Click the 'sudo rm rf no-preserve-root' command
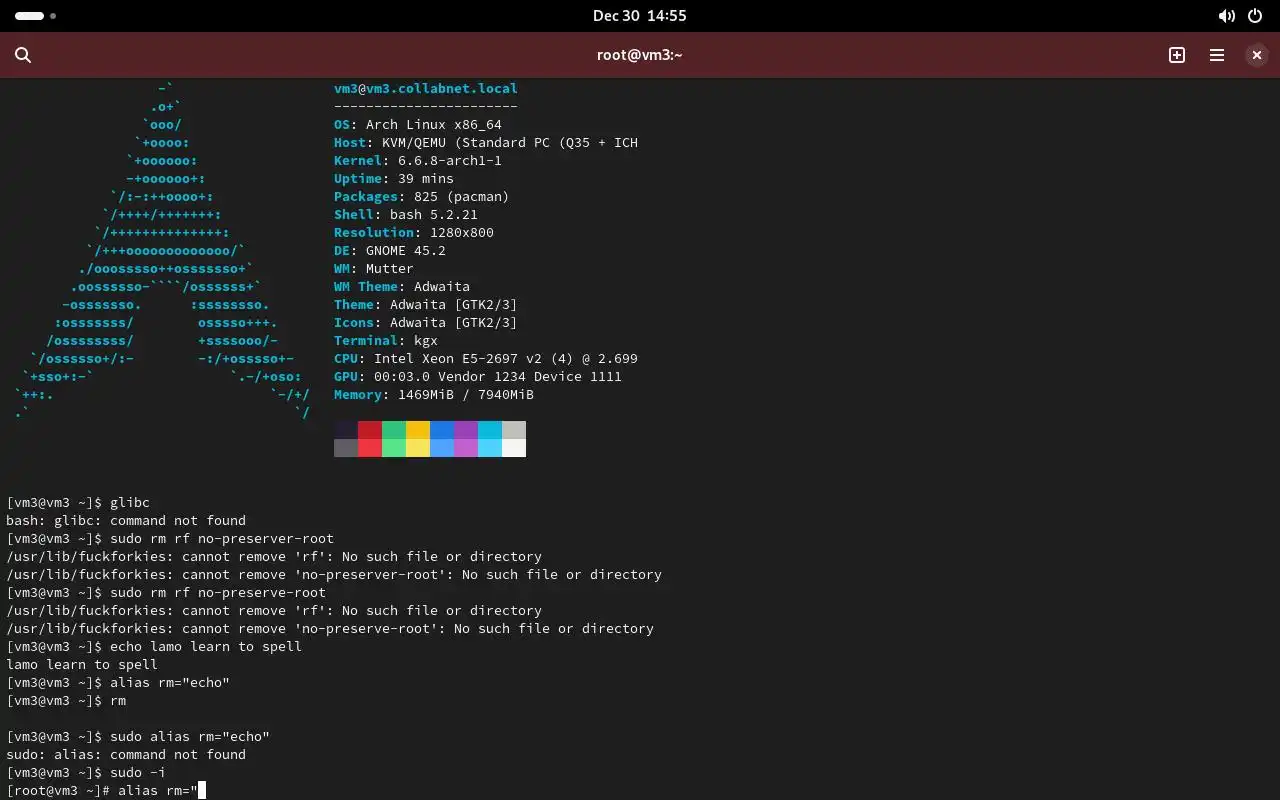The width and height of the screenshot is (1280, 800). 166,592
